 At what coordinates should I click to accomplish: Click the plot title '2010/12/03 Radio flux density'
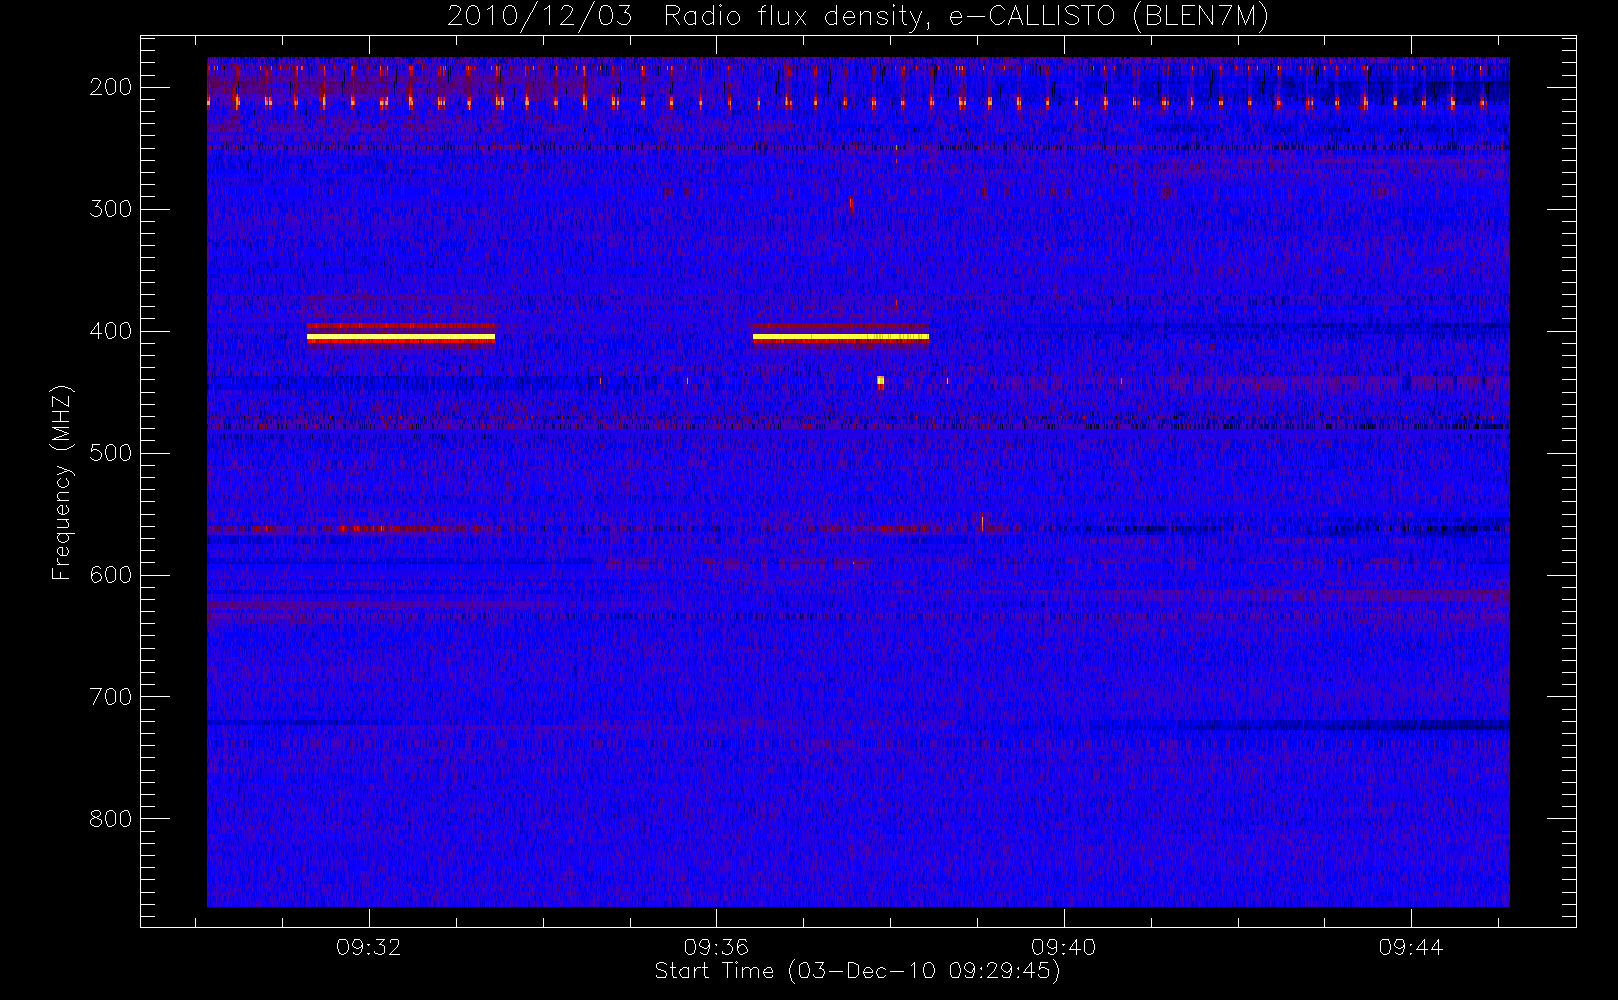coord(858,16)
